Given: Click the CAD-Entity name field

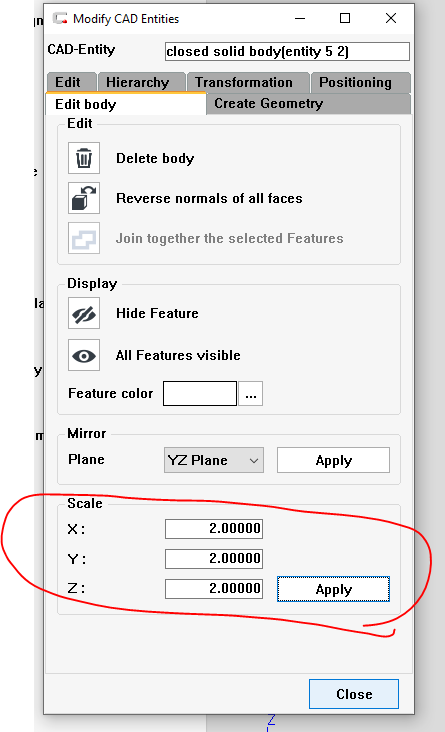Looking at the screenshot, I should point(287,51).
